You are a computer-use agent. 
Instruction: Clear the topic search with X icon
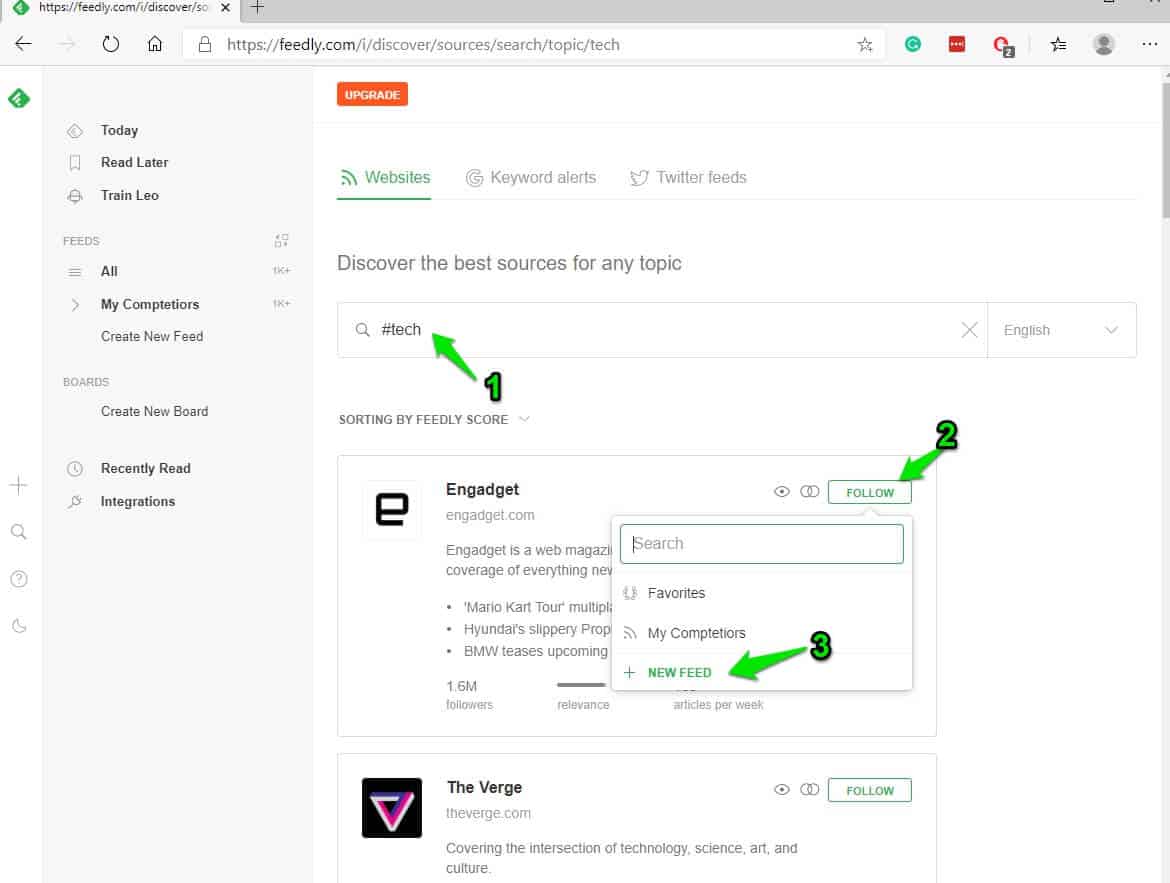click(969, 330)
